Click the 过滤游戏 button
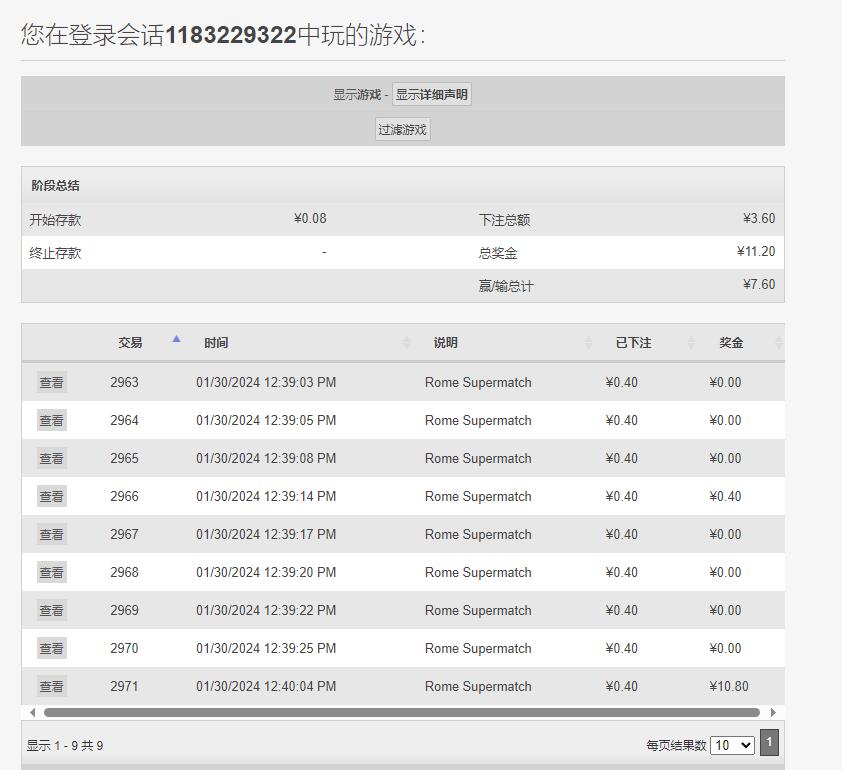 pyautogui.click(x=402, y=130)
